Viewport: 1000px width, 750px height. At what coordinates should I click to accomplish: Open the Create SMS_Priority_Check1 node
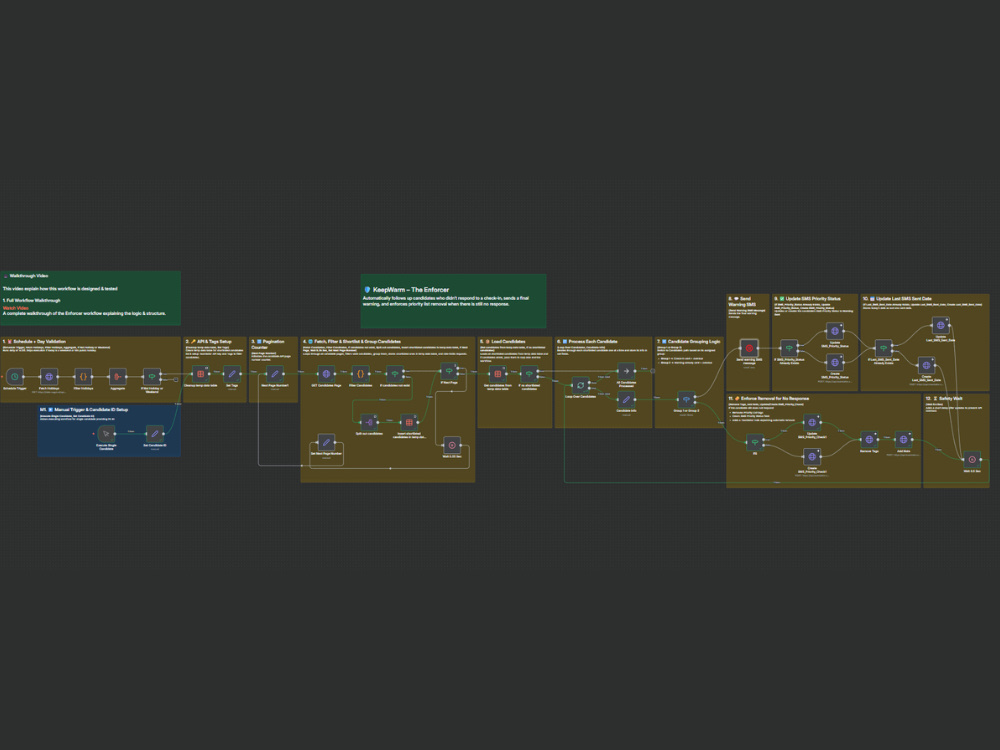coord(812,457)
